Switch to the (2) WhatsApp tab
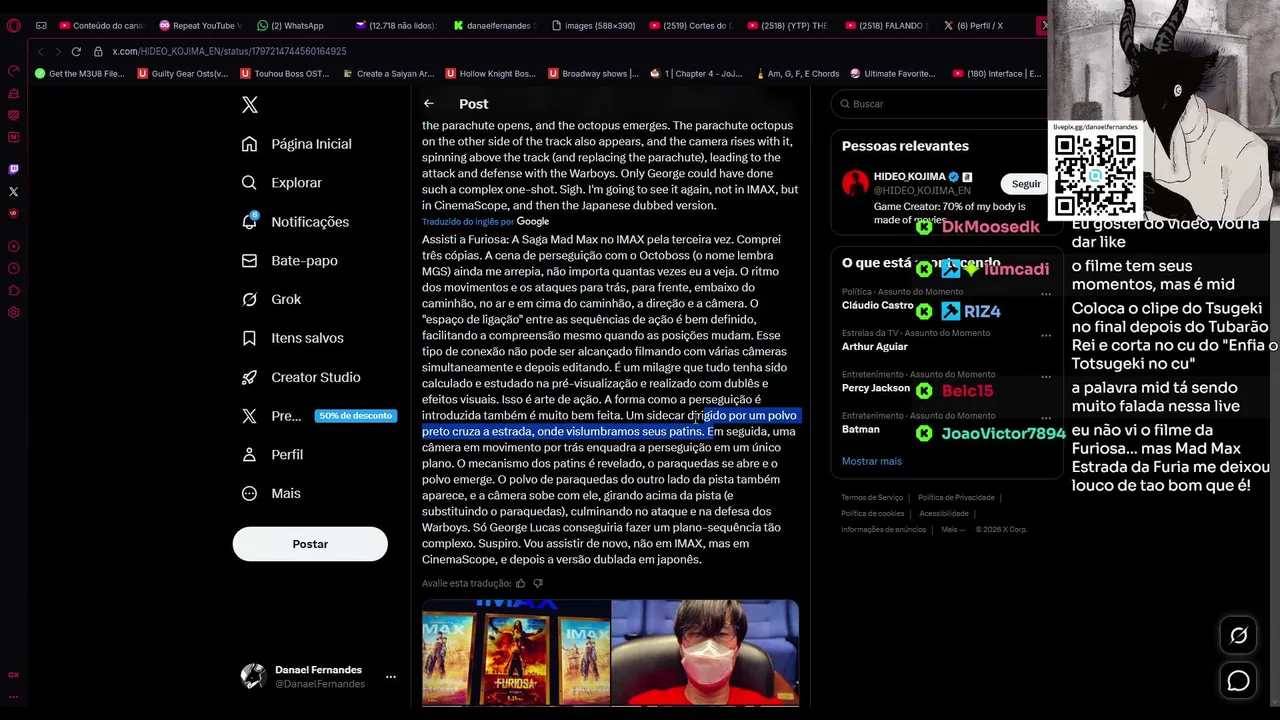 click(x=291, y=26)
